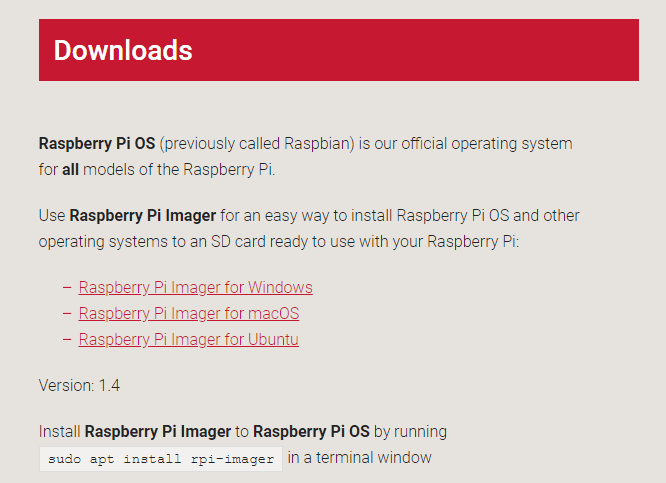Viewport: 666px width, 483px height.
Task: Click the word Install in the last paragraph
Action: pos(59,432)
